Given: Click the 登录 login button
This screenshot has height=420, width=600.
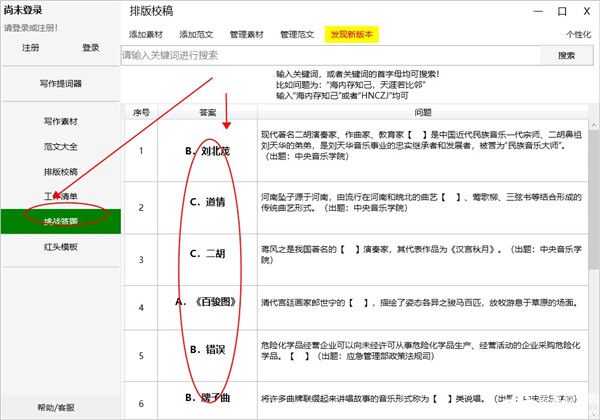Looking at the screenshot, I should tap(91, 47).
